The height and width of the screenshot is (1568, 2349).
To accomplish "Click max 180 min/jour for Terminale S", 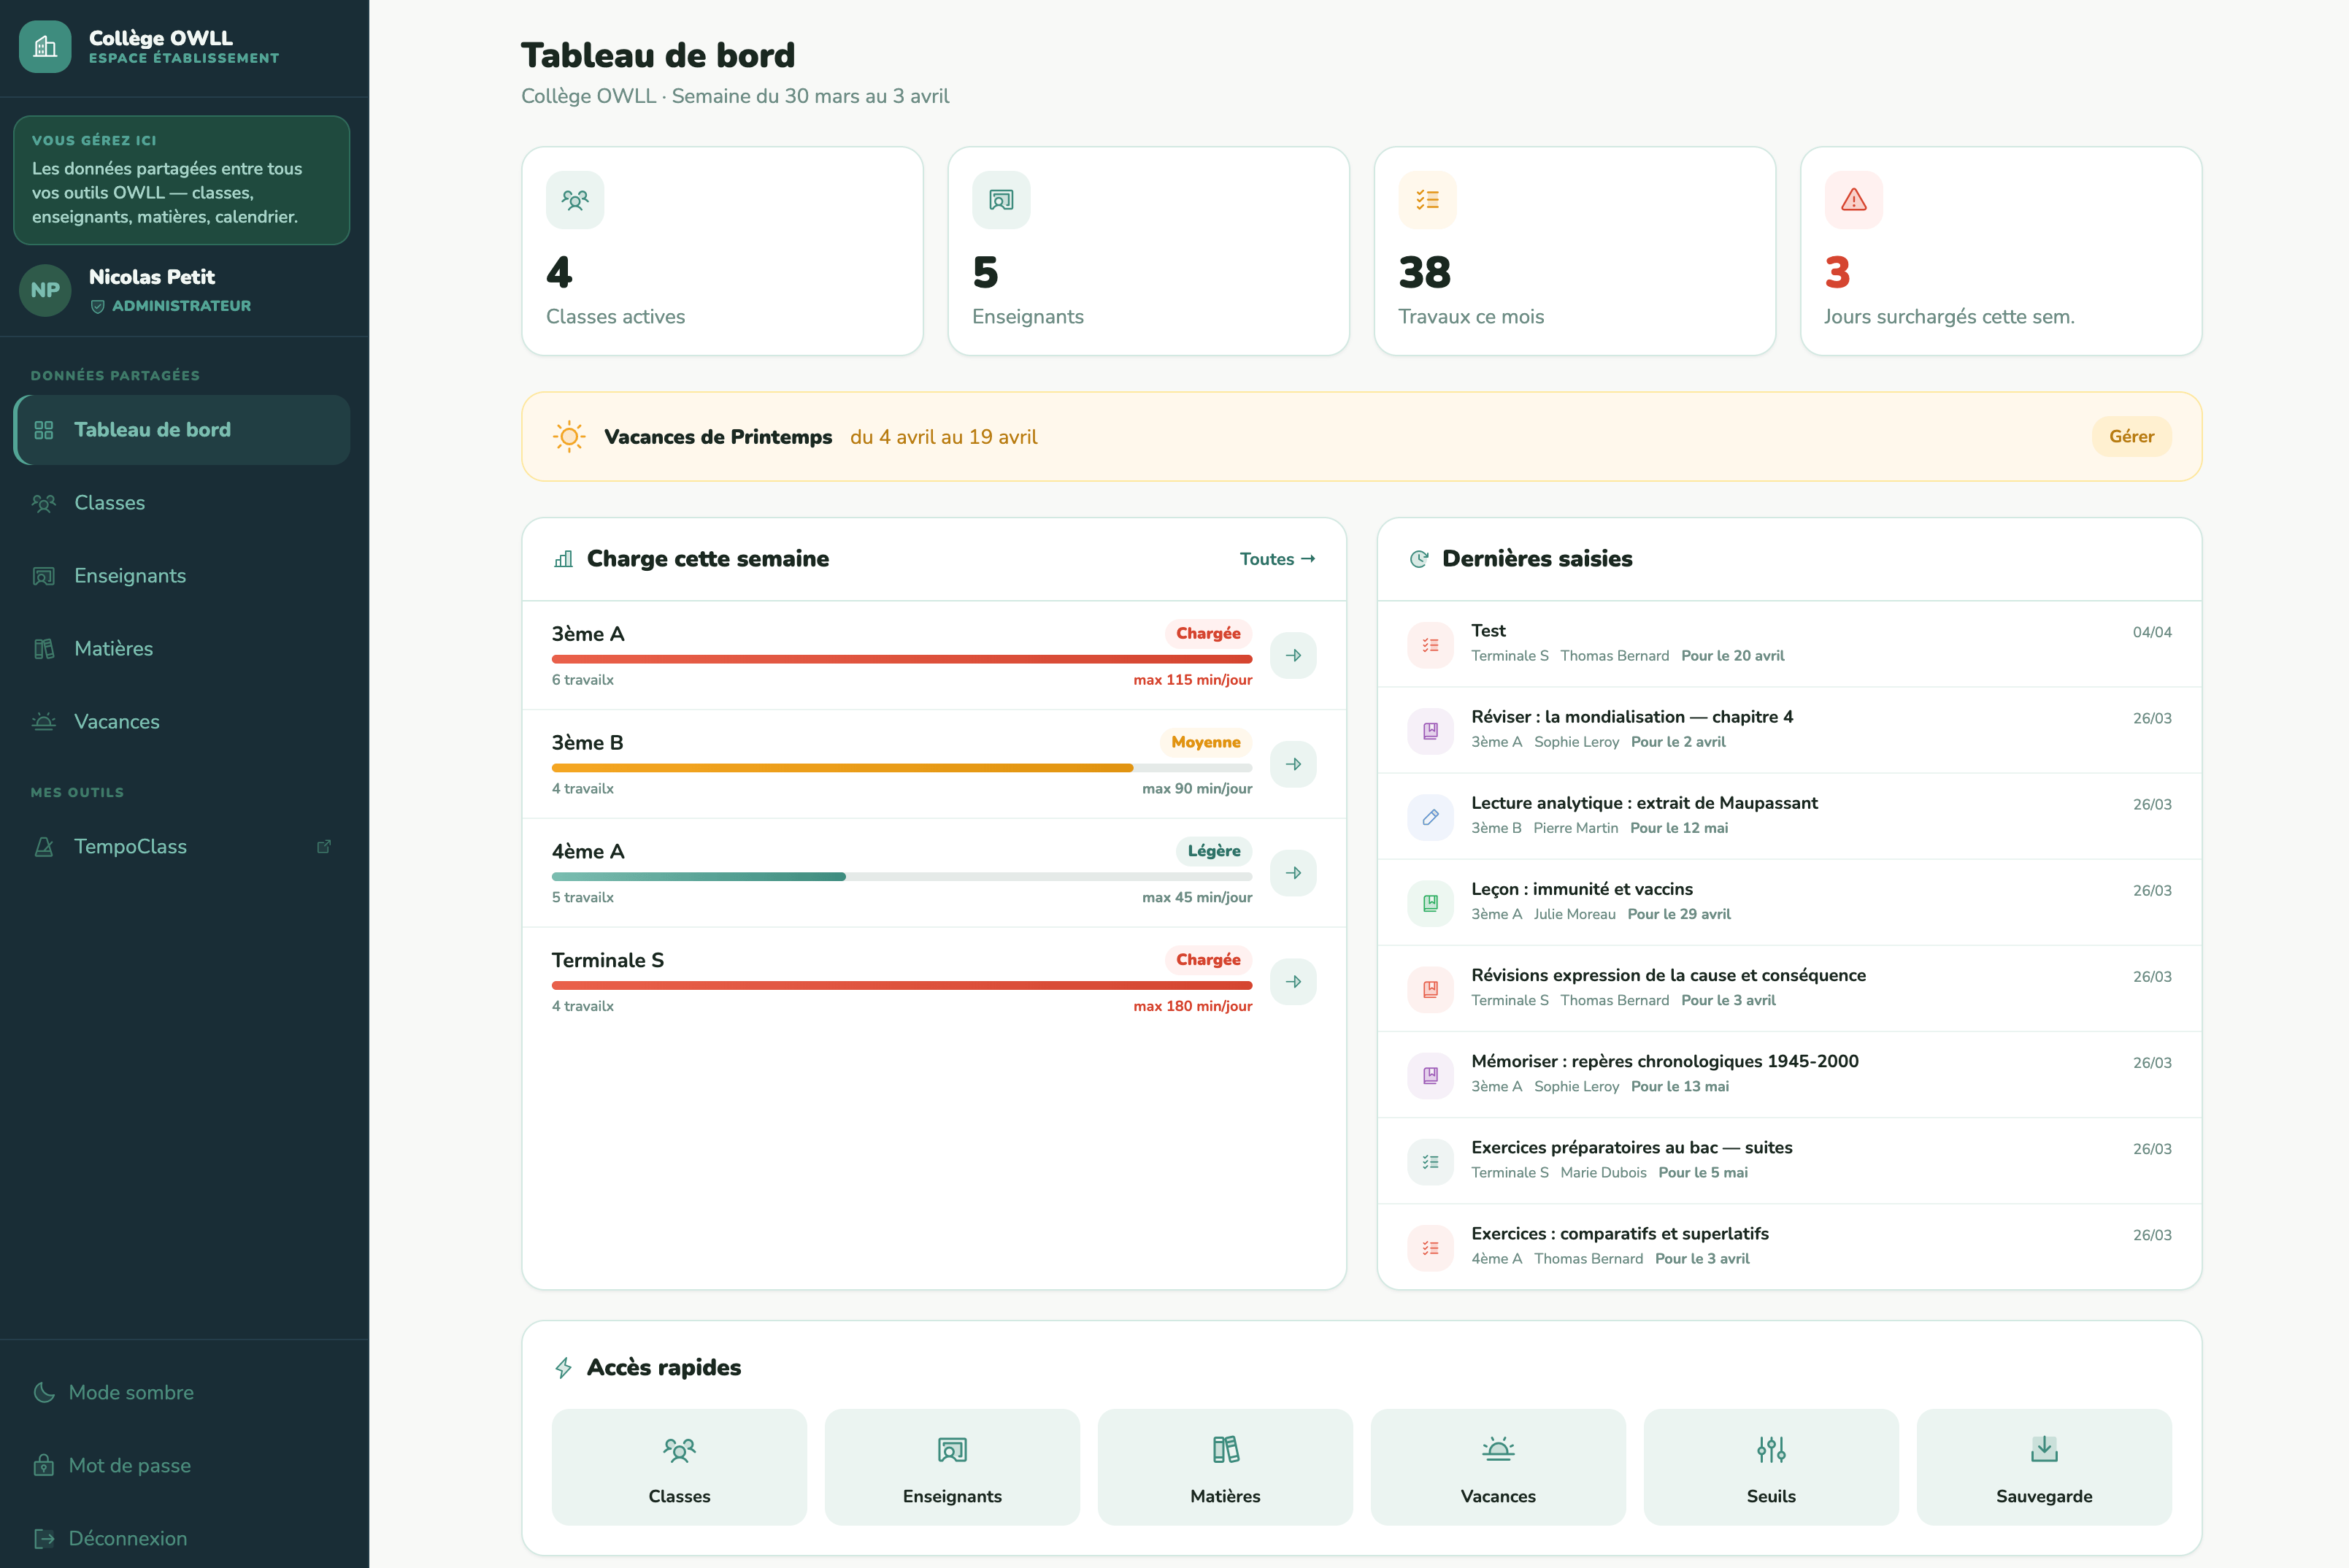I will (1192, 1007).
